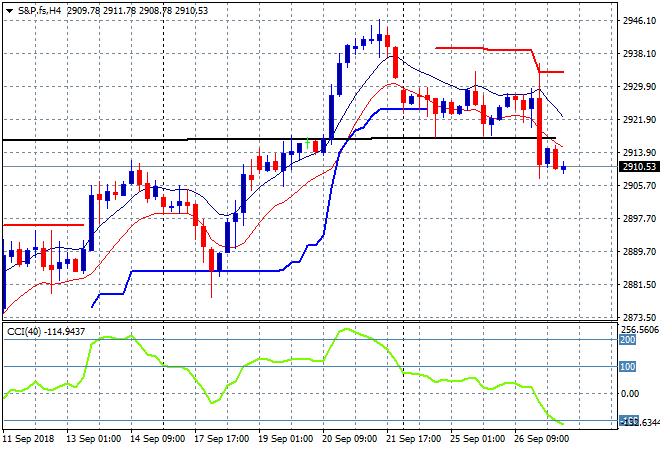This screenshot has width=660, height=450.
Task: Click the 2889.70 price scale value
Action: (639, 252)
